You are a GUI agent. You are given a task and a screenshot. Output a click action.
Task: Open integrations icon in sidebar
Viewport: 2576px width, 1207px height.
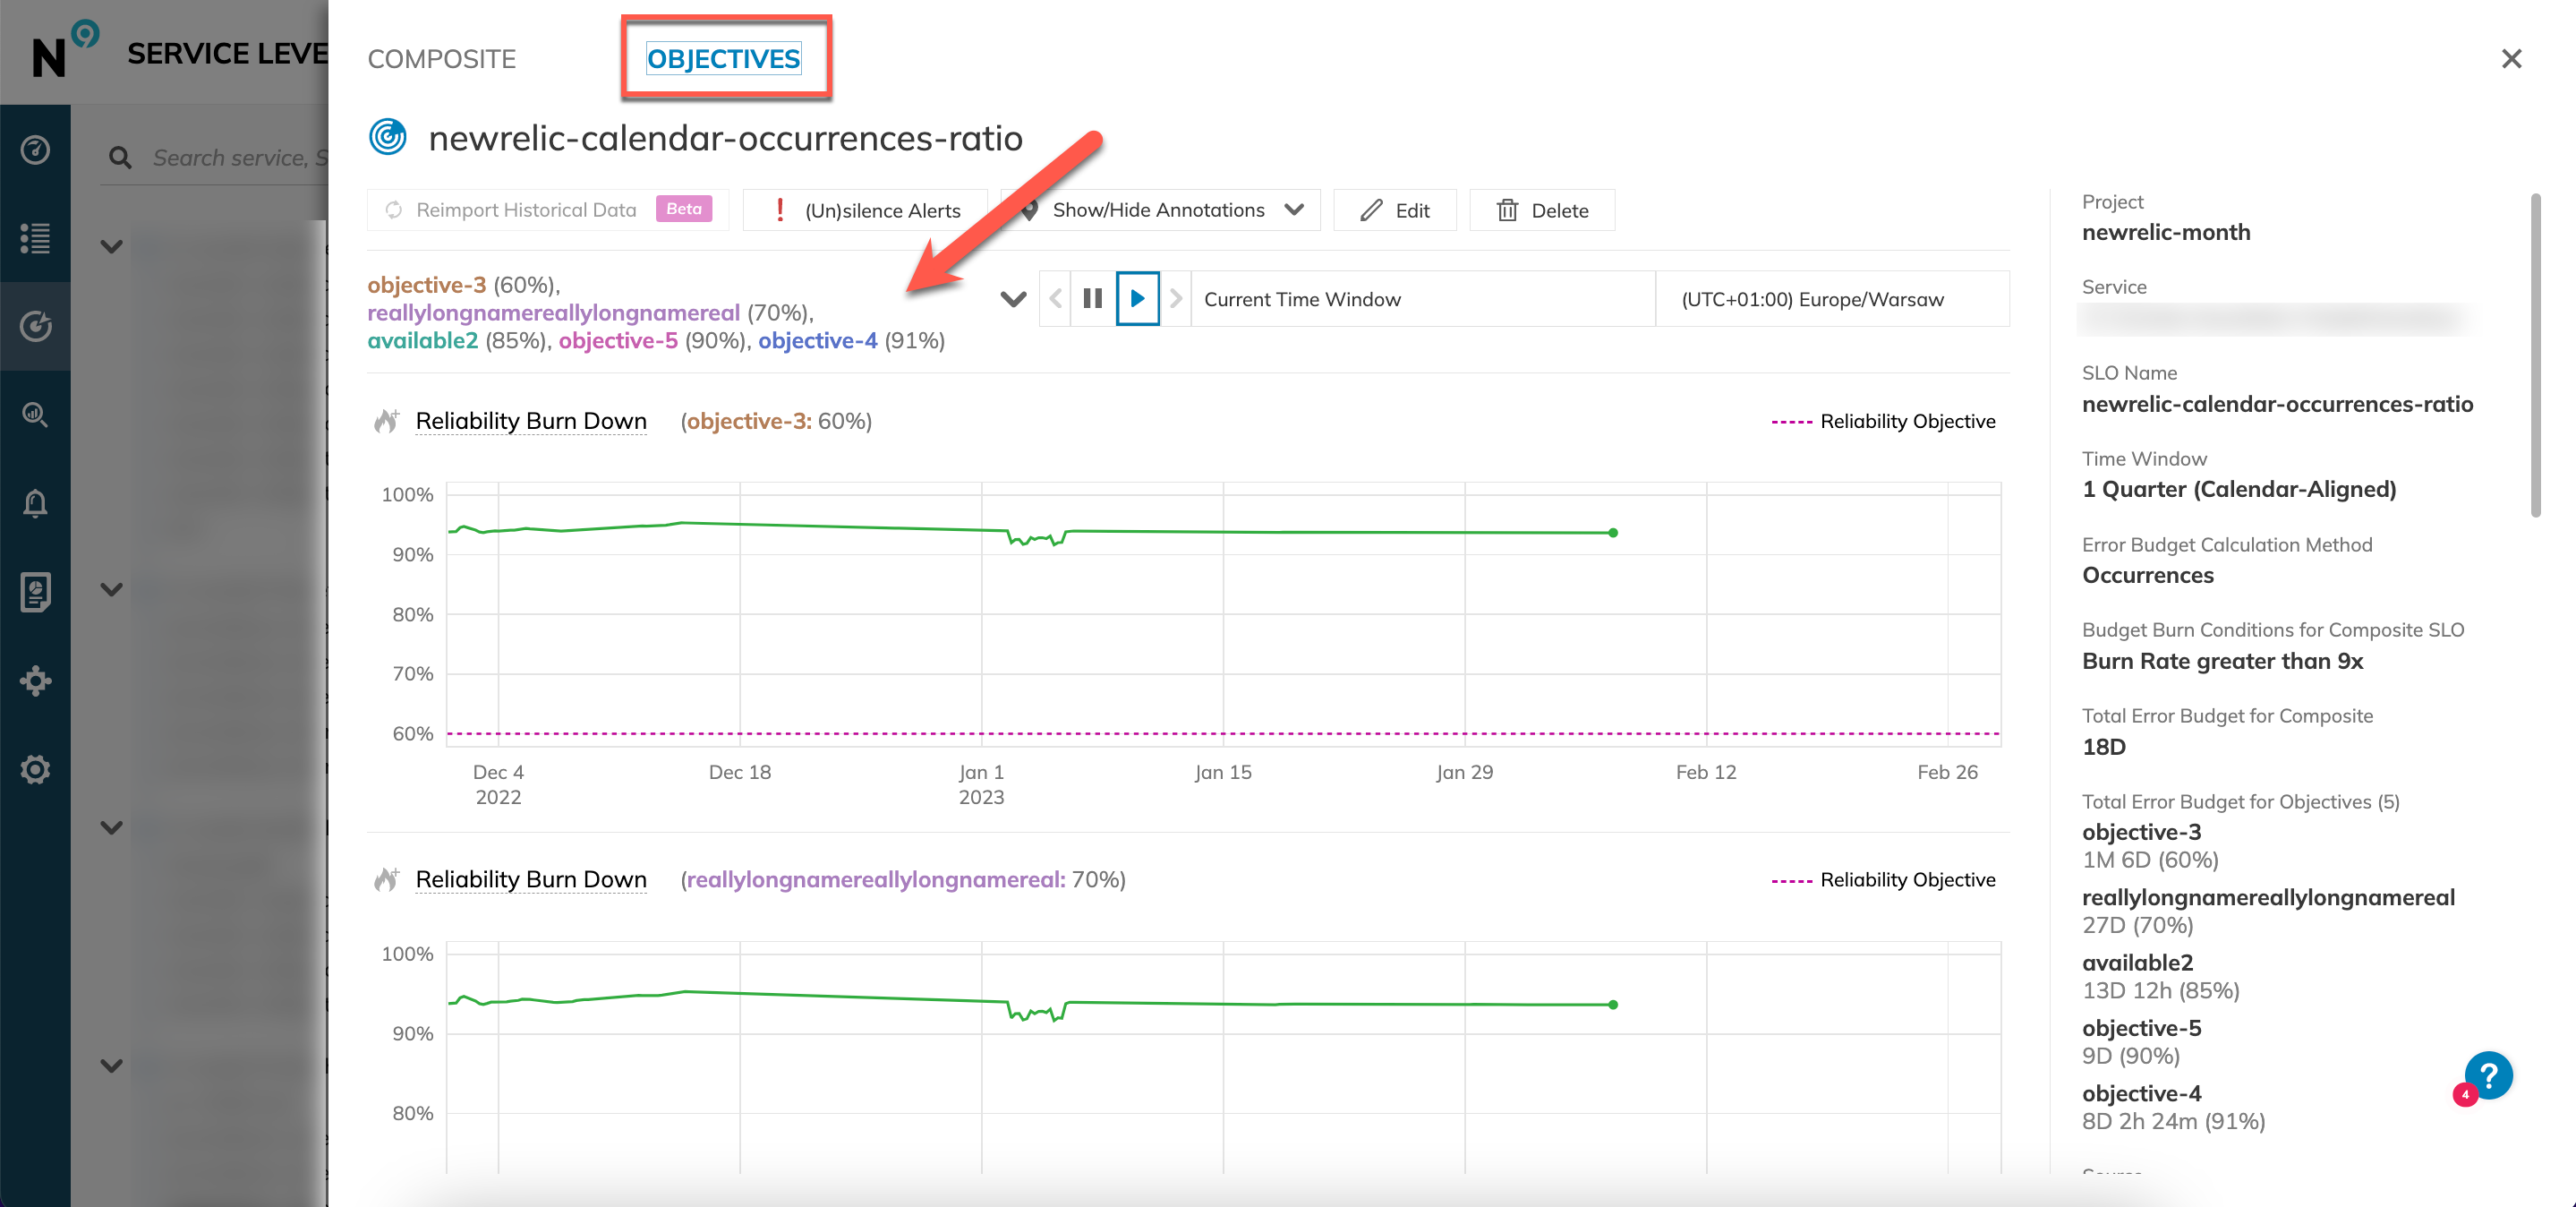click(x=35, y=681)
